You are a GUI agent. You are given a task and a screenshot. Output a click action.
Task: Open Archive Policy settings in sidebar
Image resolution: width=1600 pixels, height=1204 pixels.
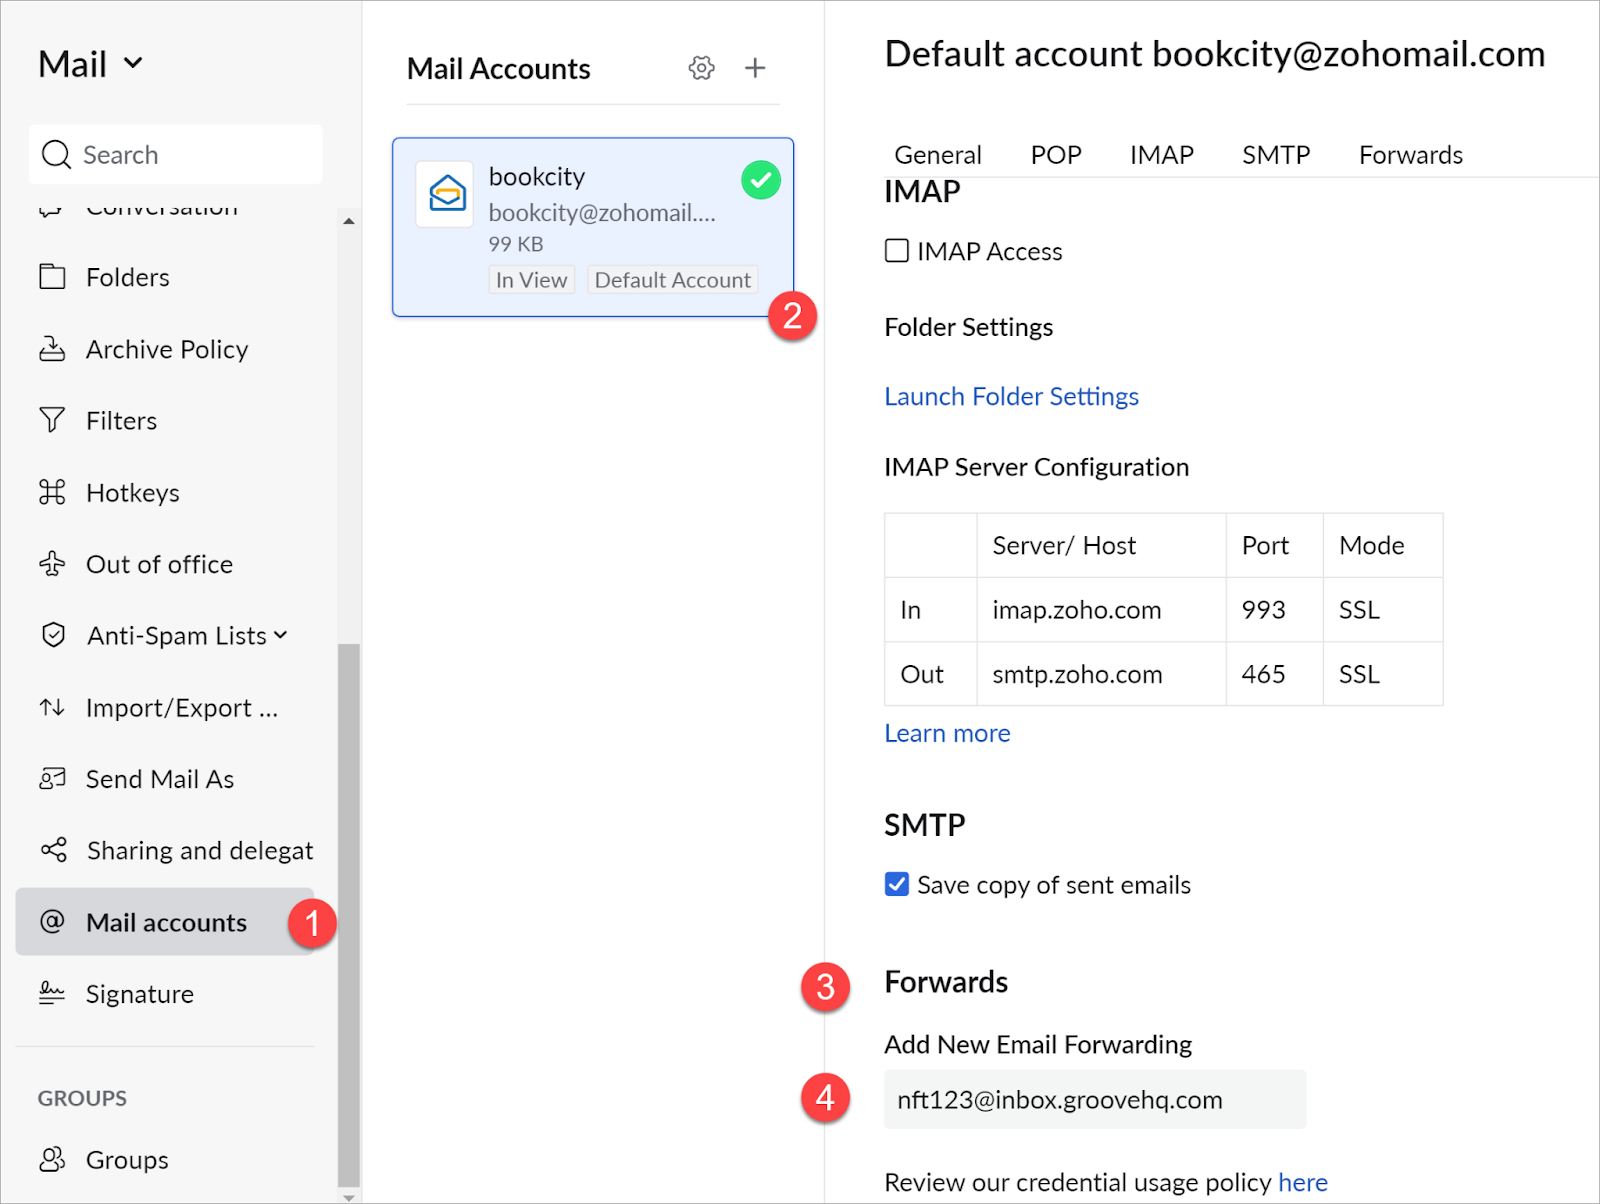coord(166,350)
